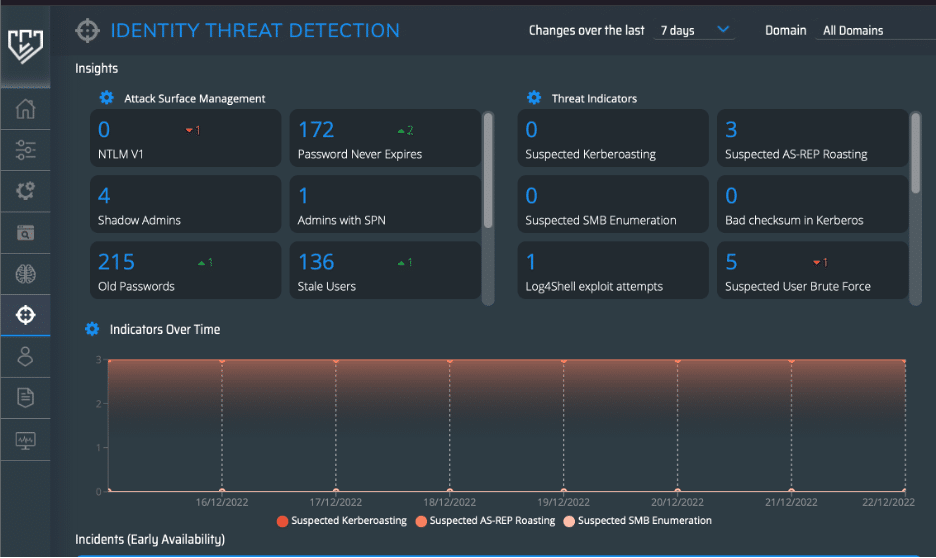The image size is (936, 558).
Task: Click the monitor activity sidebar icon
Action: click(25, 440)
